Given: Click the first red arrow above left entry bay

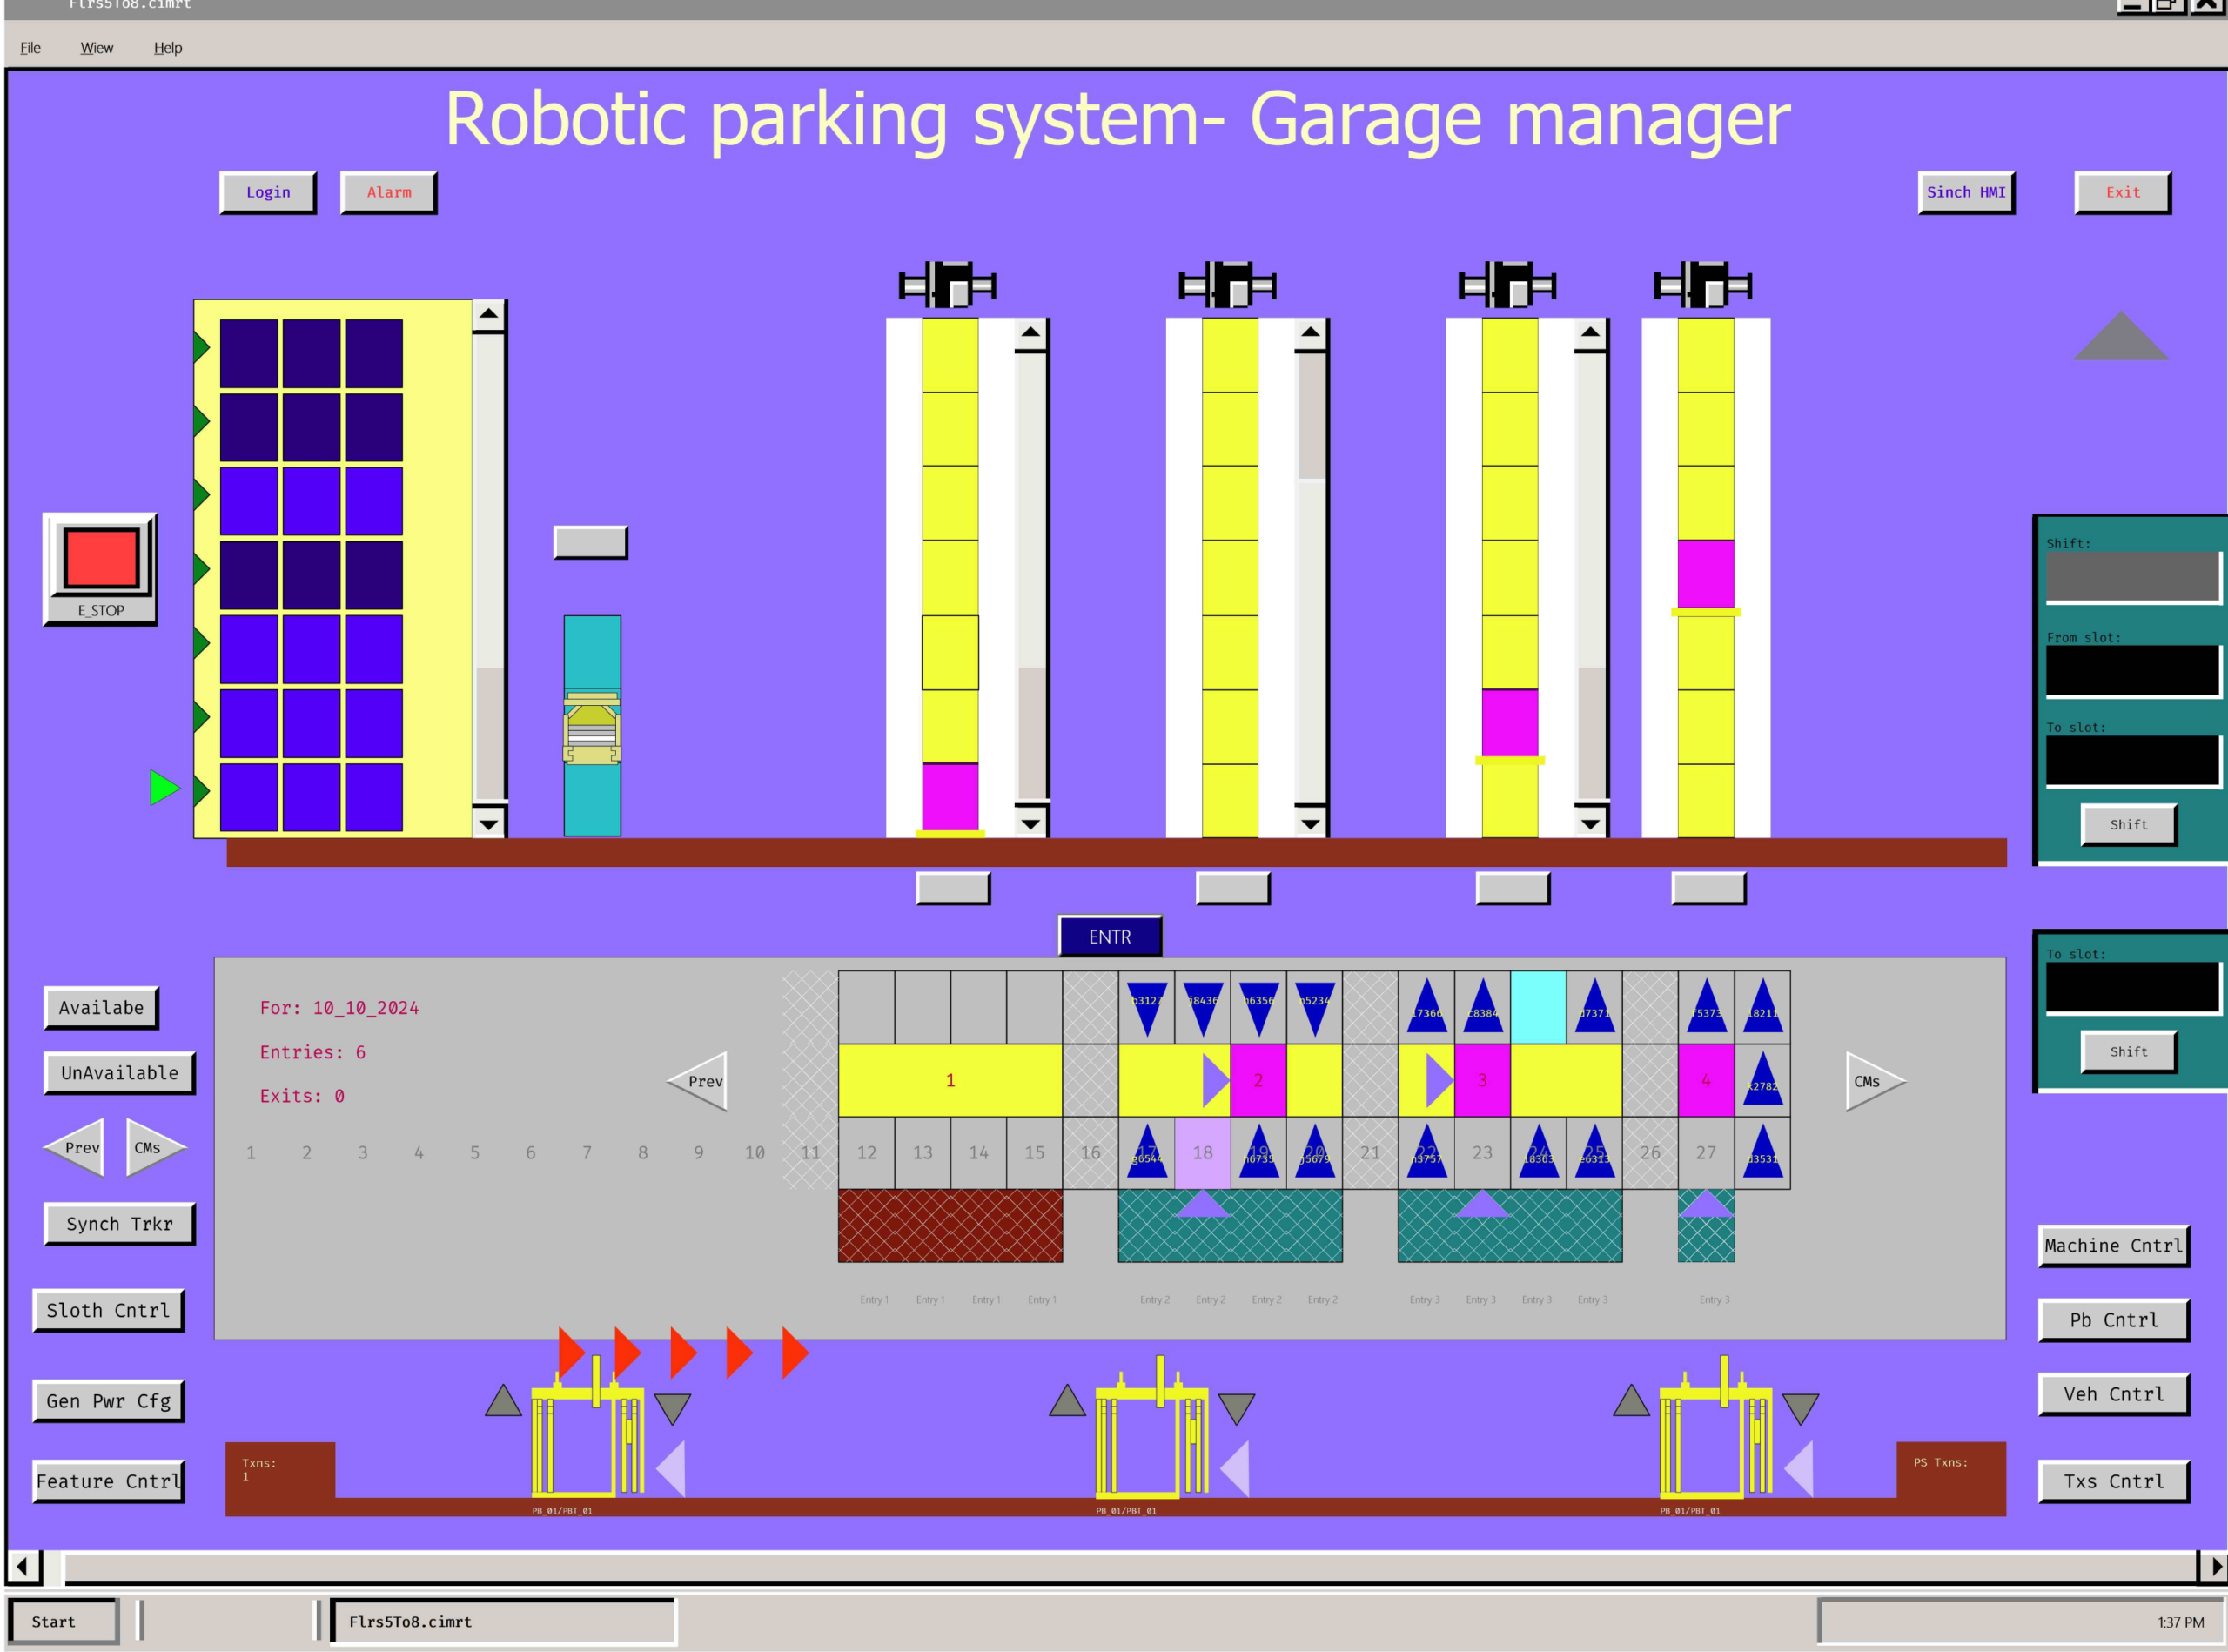Looking at the screenshot, I should (x=570, y=1352).
